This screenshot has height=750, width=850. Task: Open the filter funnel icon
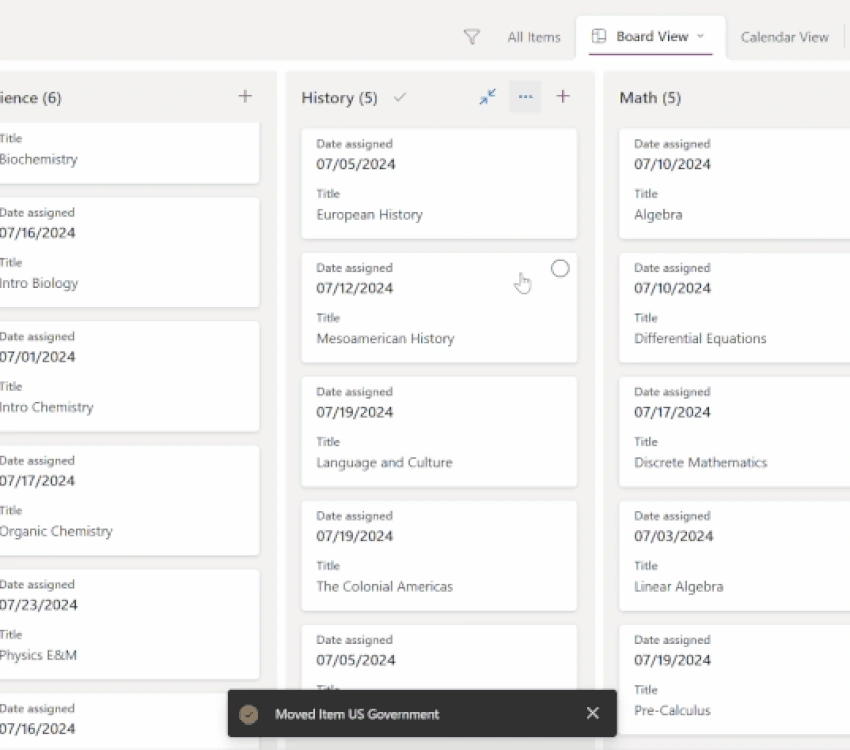click(x=472, y=37)
